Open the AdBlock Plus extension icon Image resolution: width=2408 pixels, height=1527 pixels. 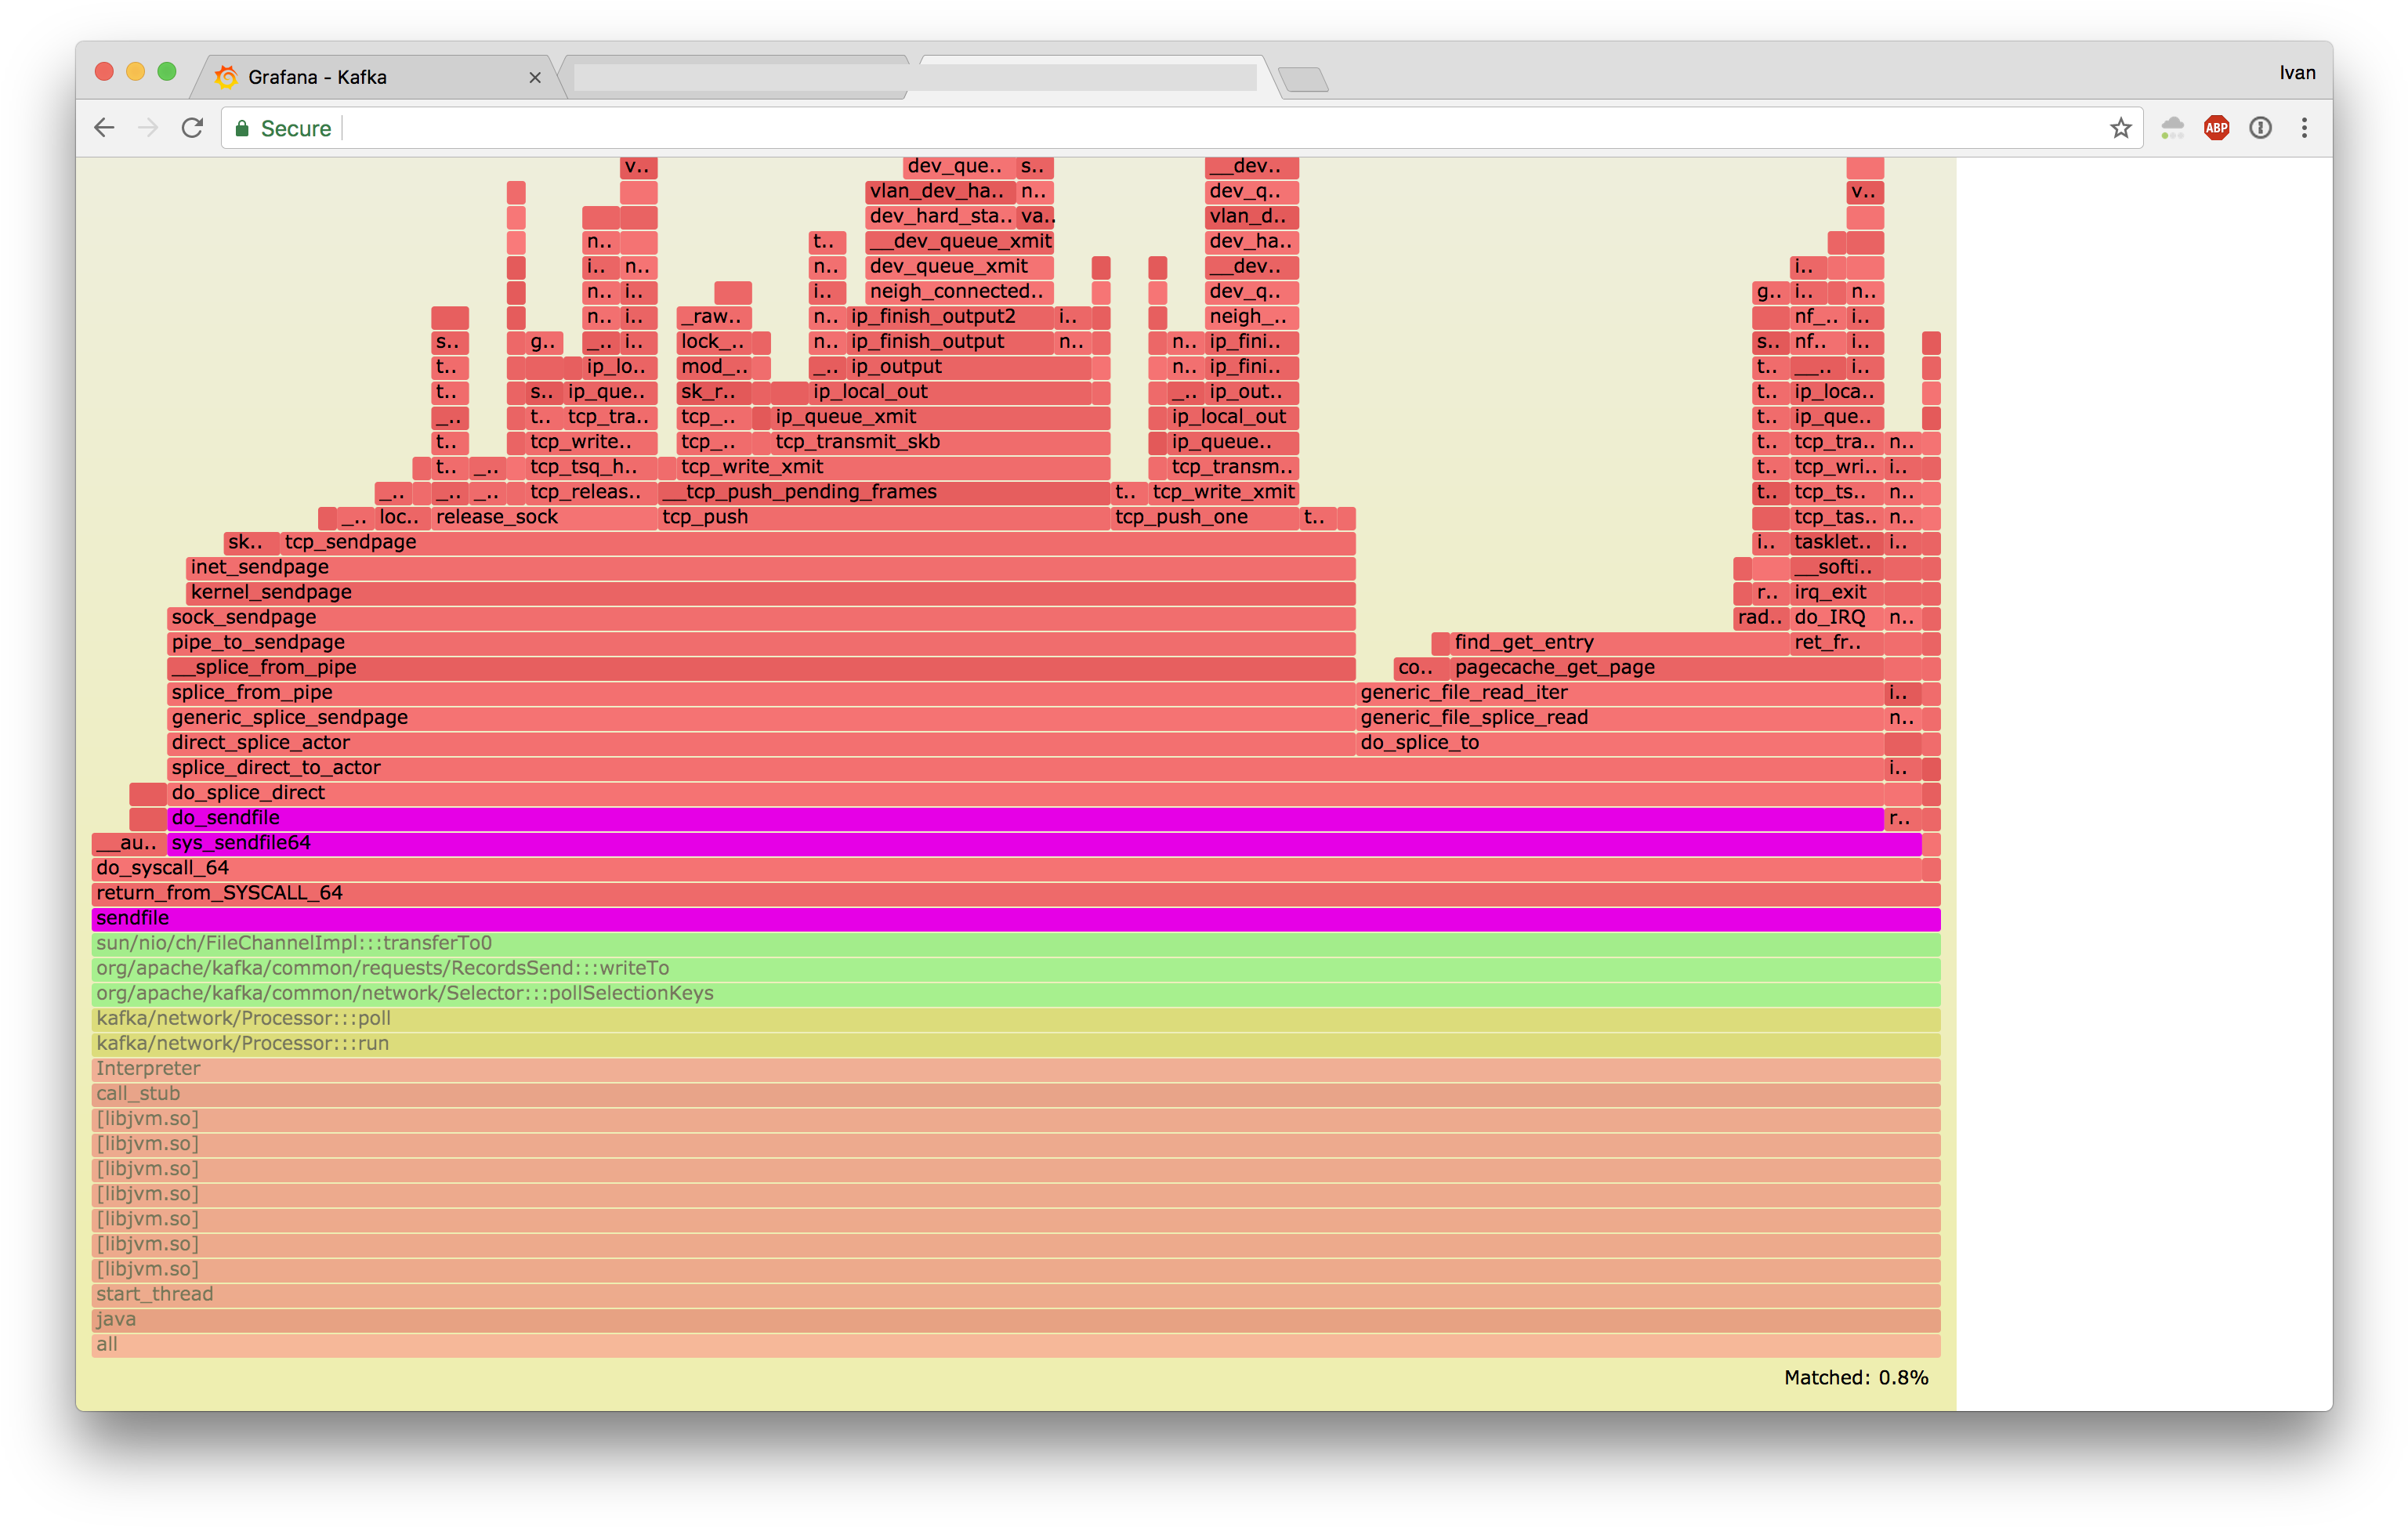point(2216,128)
